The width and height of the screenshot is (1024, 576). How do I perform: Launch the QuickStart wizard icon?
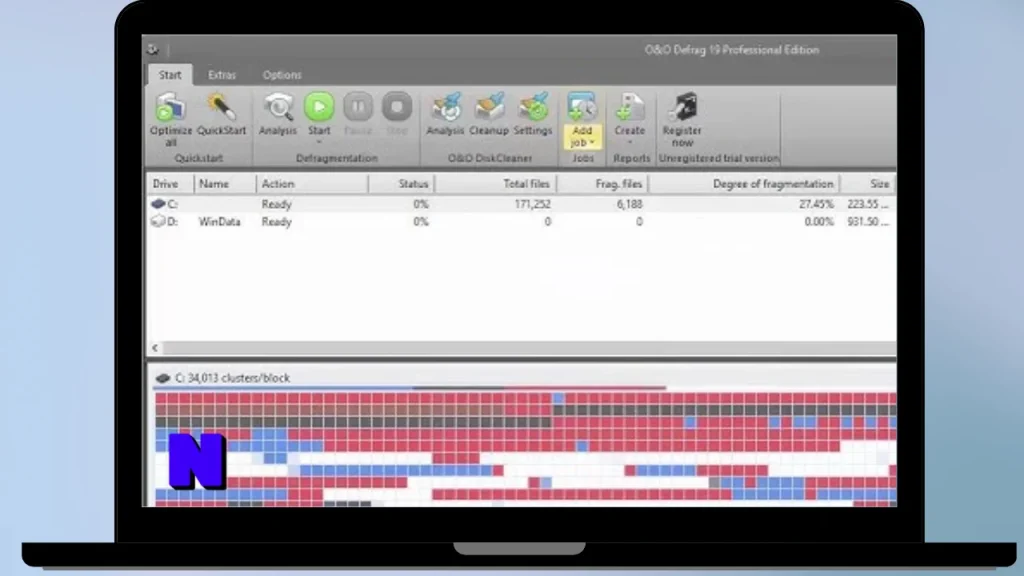click(221, 107)
